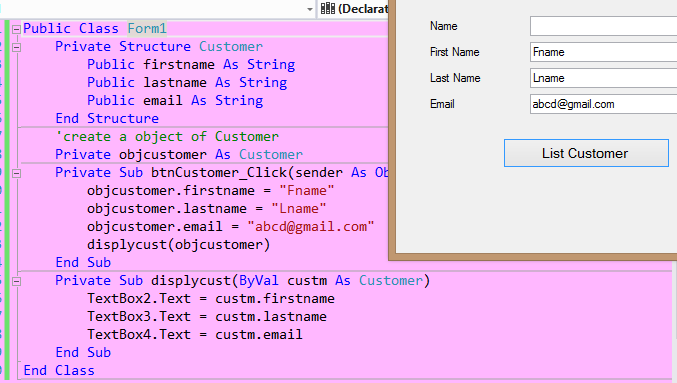
Task: Click the ByVal keyword in displycust signature
Action: 259,281
